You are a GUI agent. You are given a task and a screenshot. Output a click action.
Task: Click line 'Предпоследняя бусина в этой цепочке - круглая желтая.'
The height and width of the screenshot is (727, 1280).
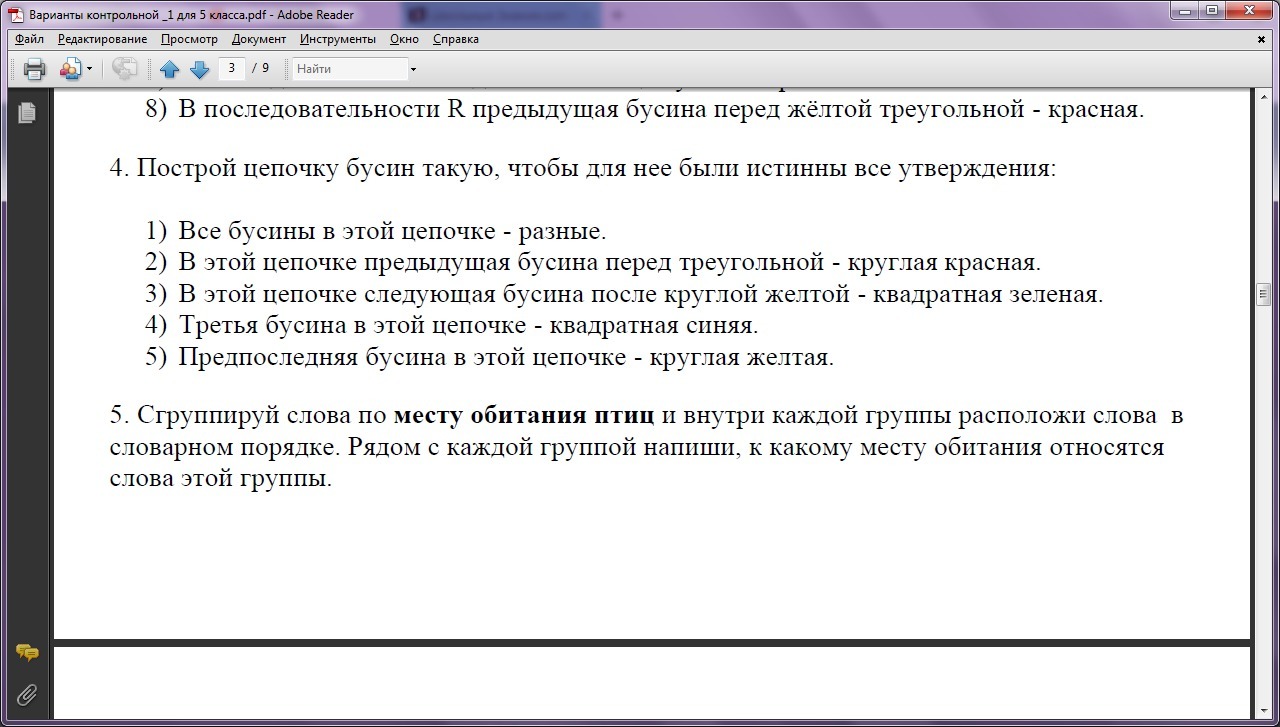point(506,357)
